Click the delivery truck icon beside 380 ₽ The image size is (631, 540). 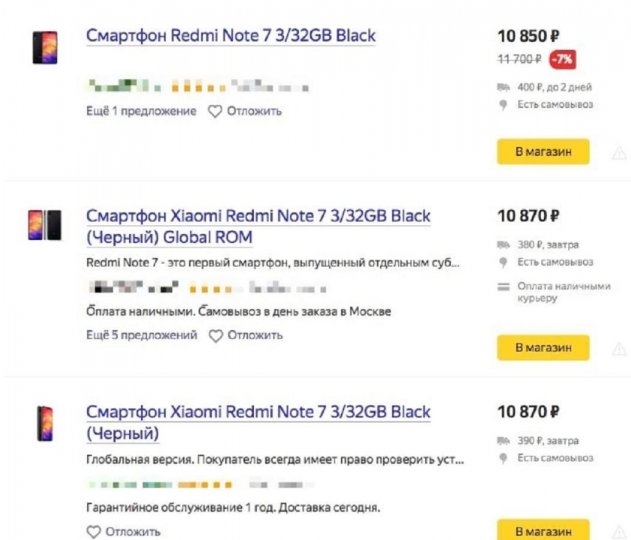click(x=503, y=244)
